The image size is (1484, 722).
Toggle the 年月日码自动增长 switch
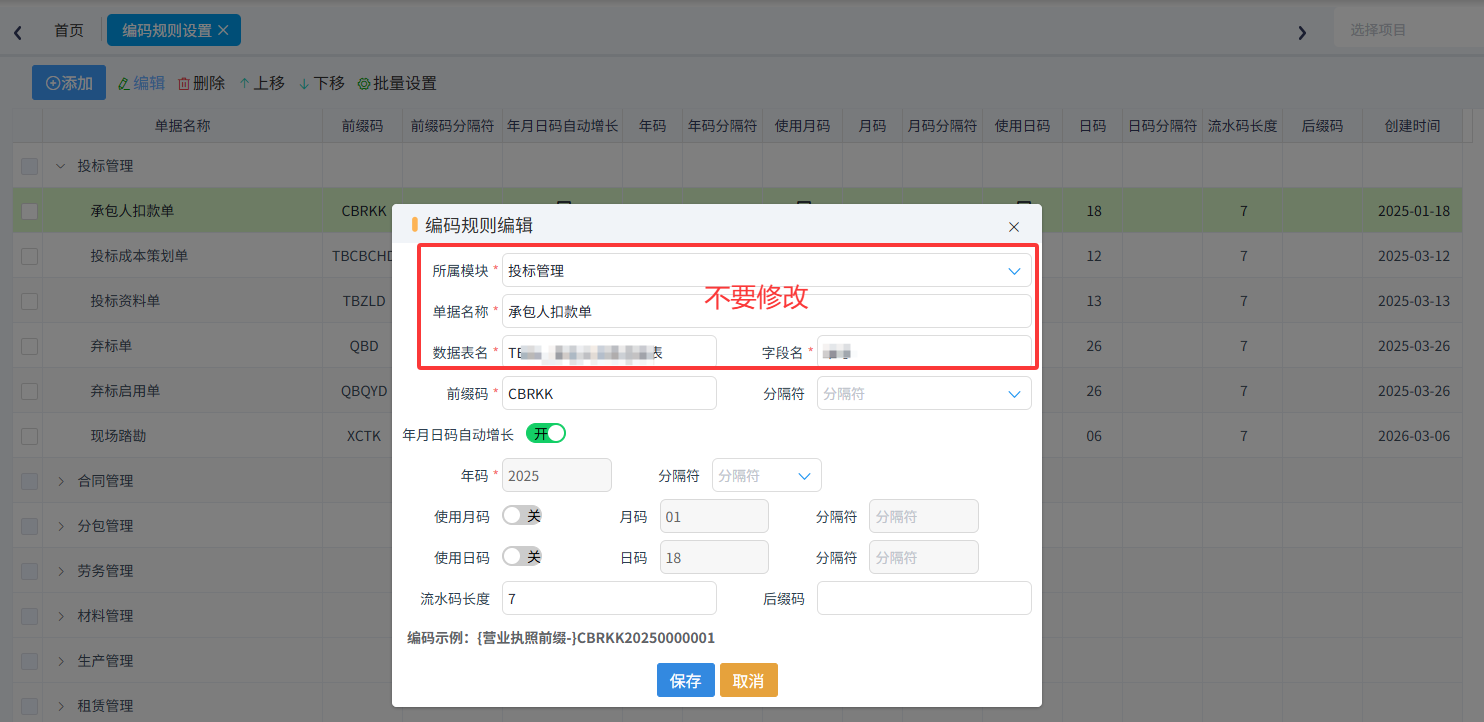[546, 433]
